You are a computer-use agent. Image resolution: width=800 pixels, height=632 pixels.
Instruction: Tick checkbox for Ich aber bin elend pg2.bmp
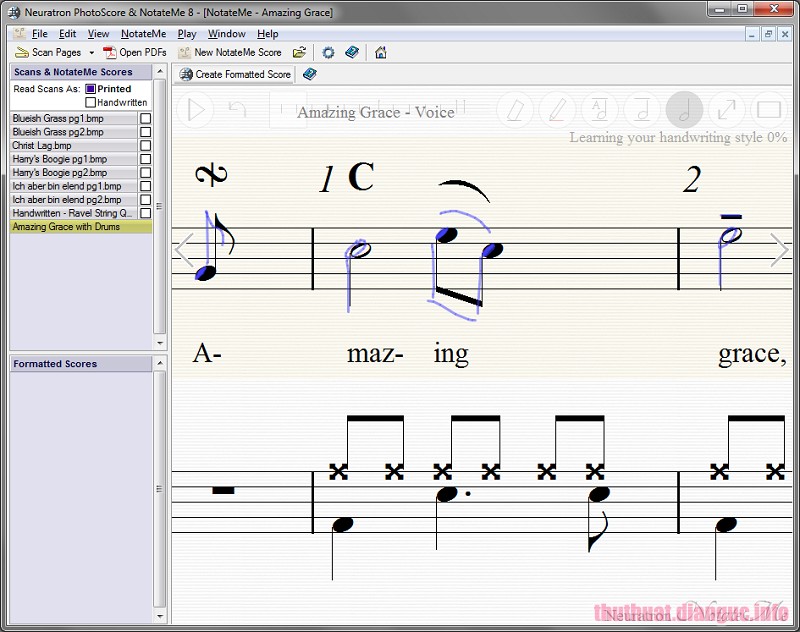[x=145, y=199]
